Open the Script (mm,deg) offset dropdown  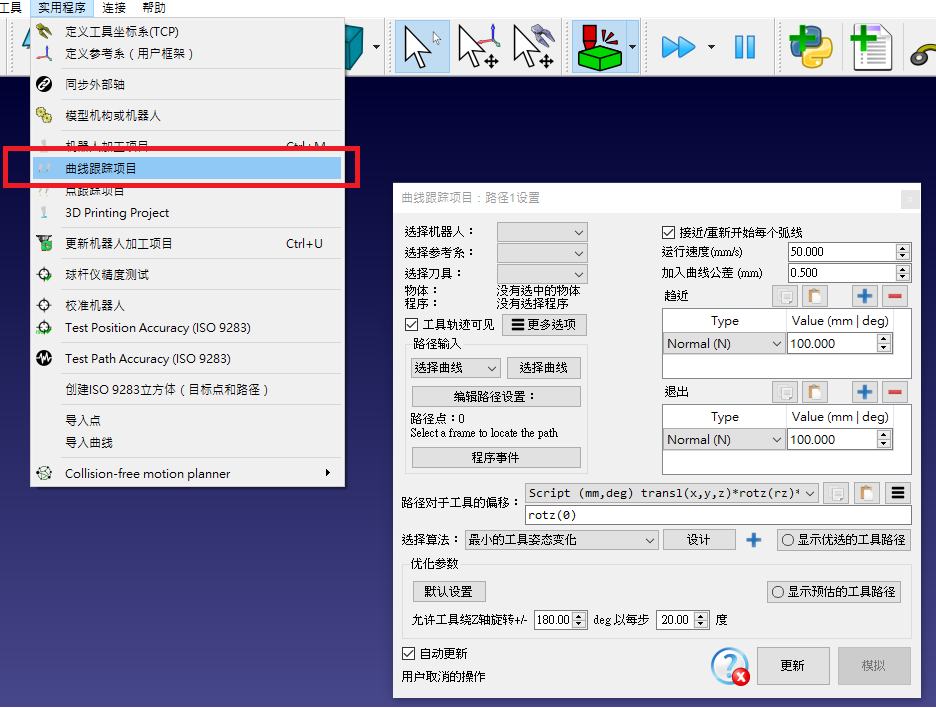tap(672, 493)
